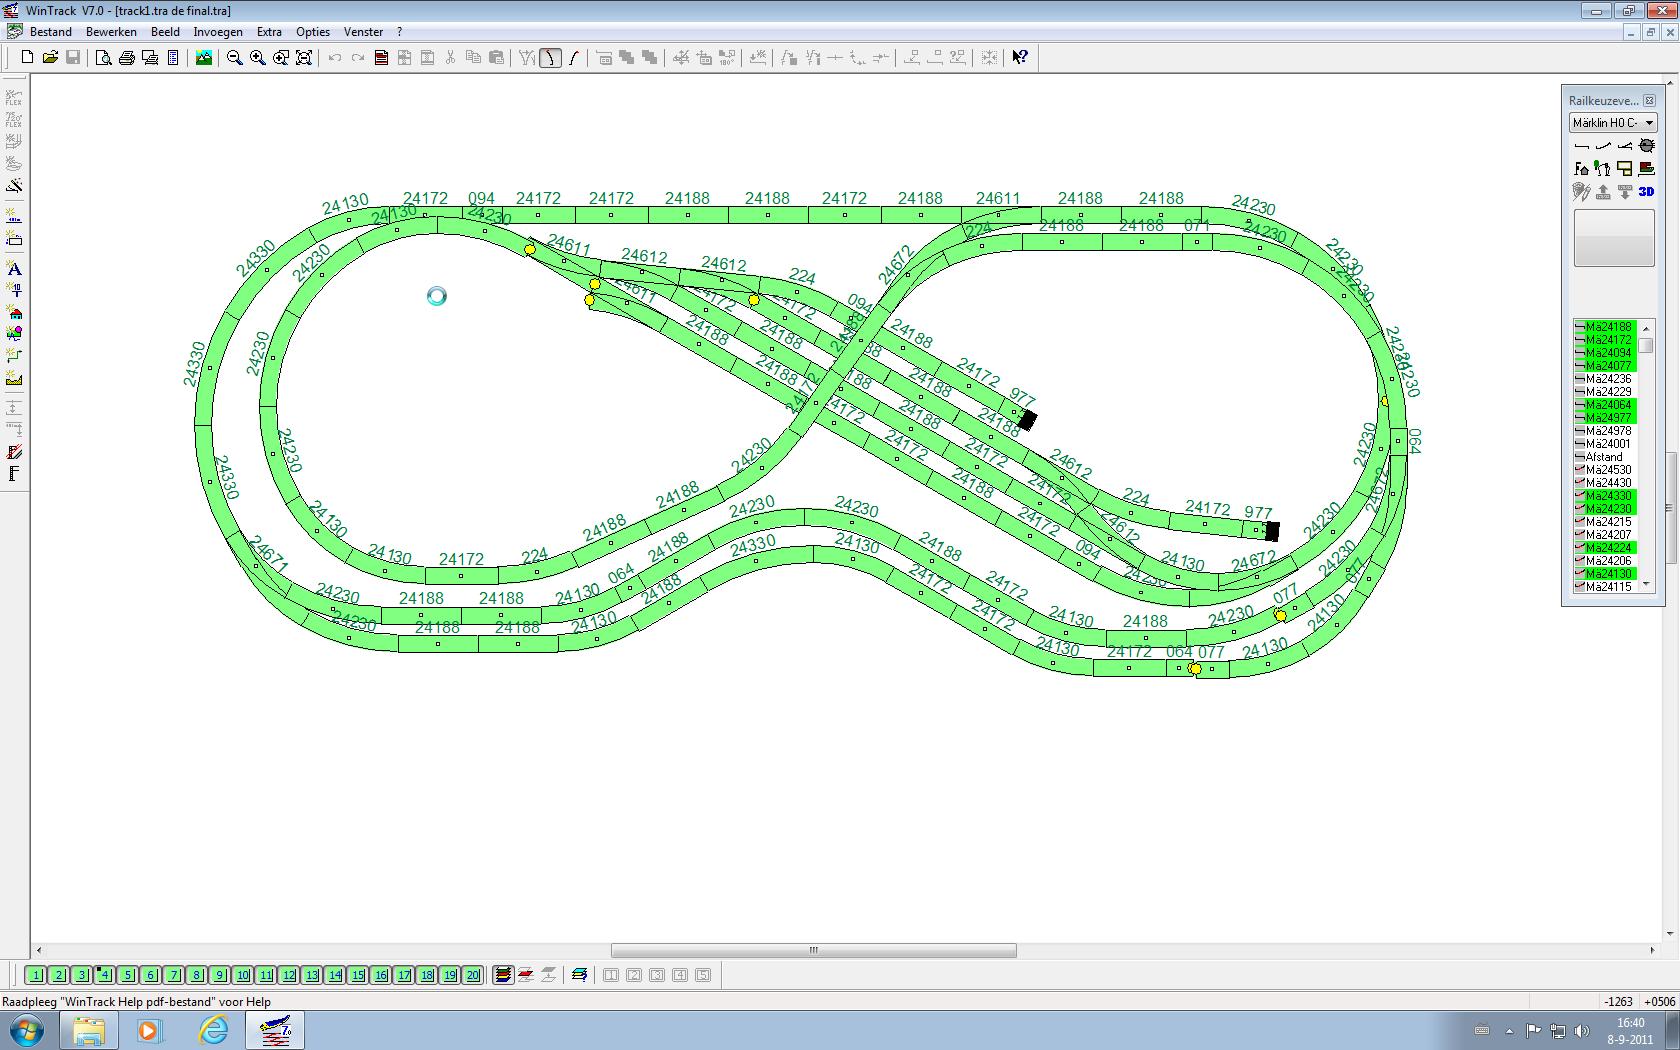
Task: Select Mä24236 in the track list
Action: [1605, 379]
